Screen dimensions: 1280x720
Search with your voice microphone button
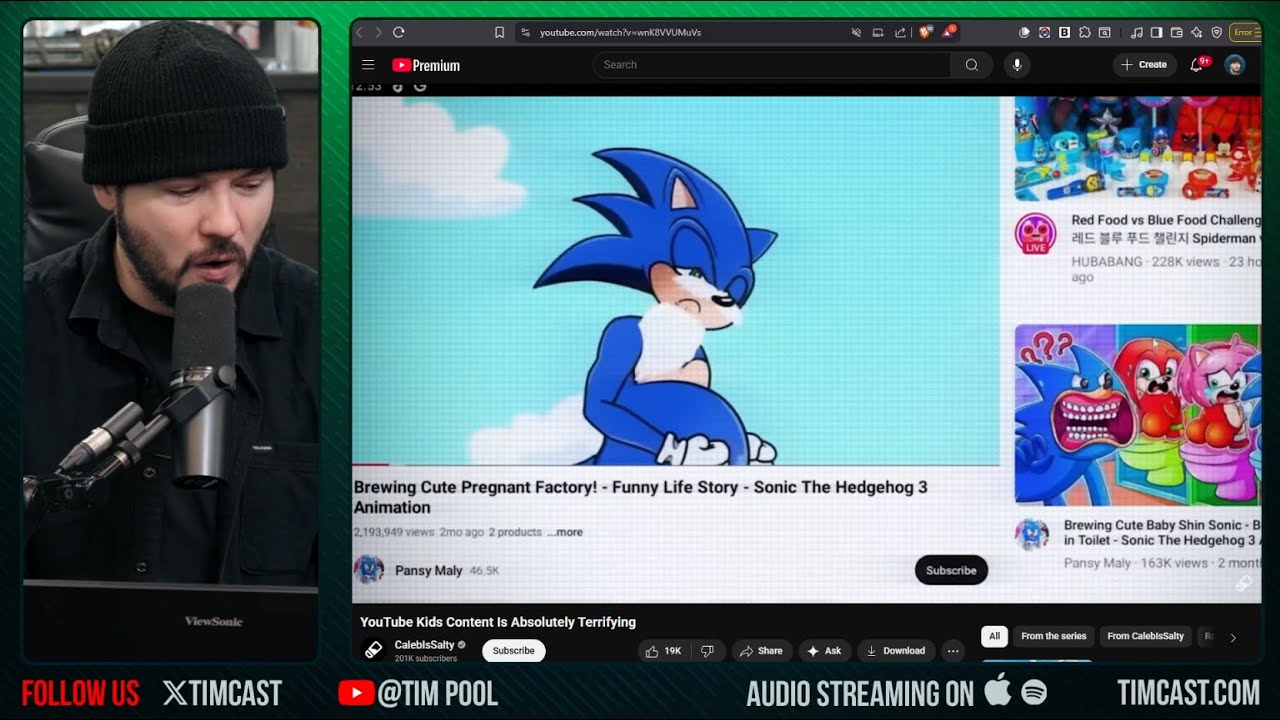point(1017,65)
